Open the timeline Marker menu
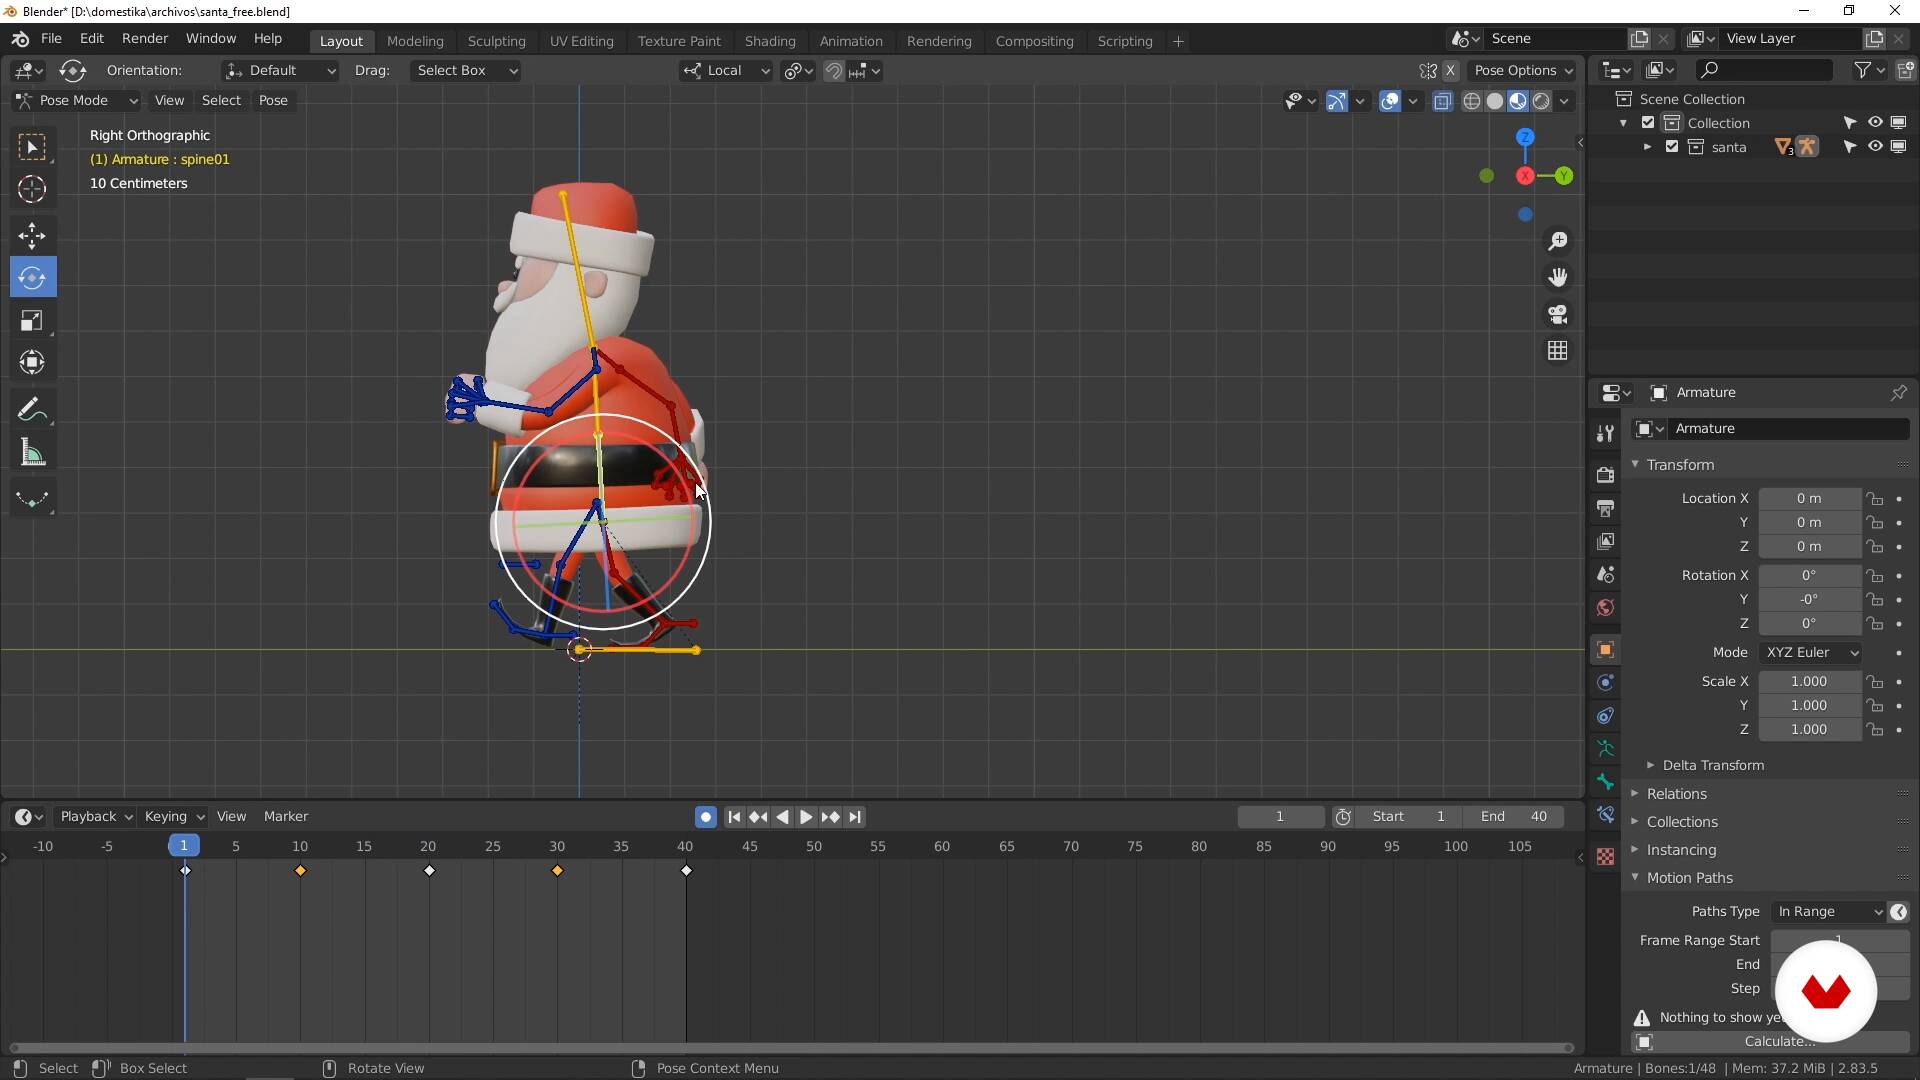Image resolution: width=1920 pixels, height=1080 pixels. pyautogui.click(x=286, y=817)
